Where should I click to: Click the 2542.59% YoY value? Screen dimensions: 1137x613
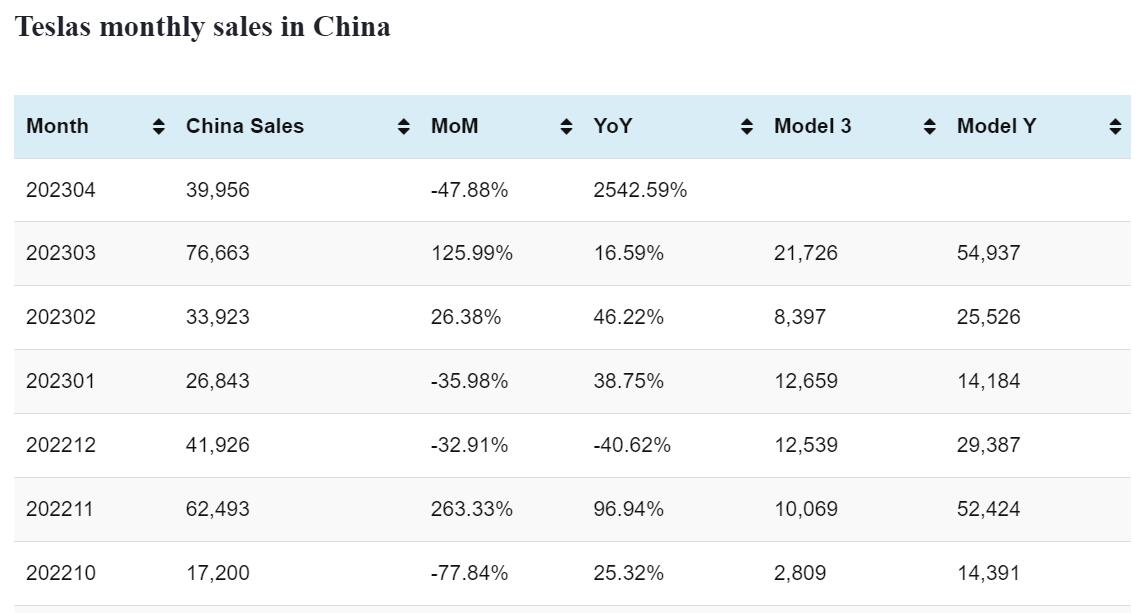640,189
